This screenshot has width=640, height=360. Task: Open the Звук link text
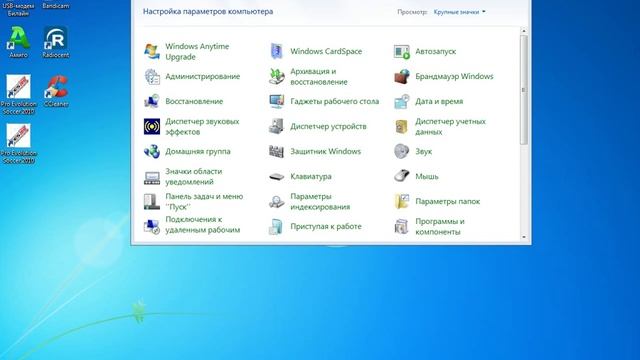point(424,151)
